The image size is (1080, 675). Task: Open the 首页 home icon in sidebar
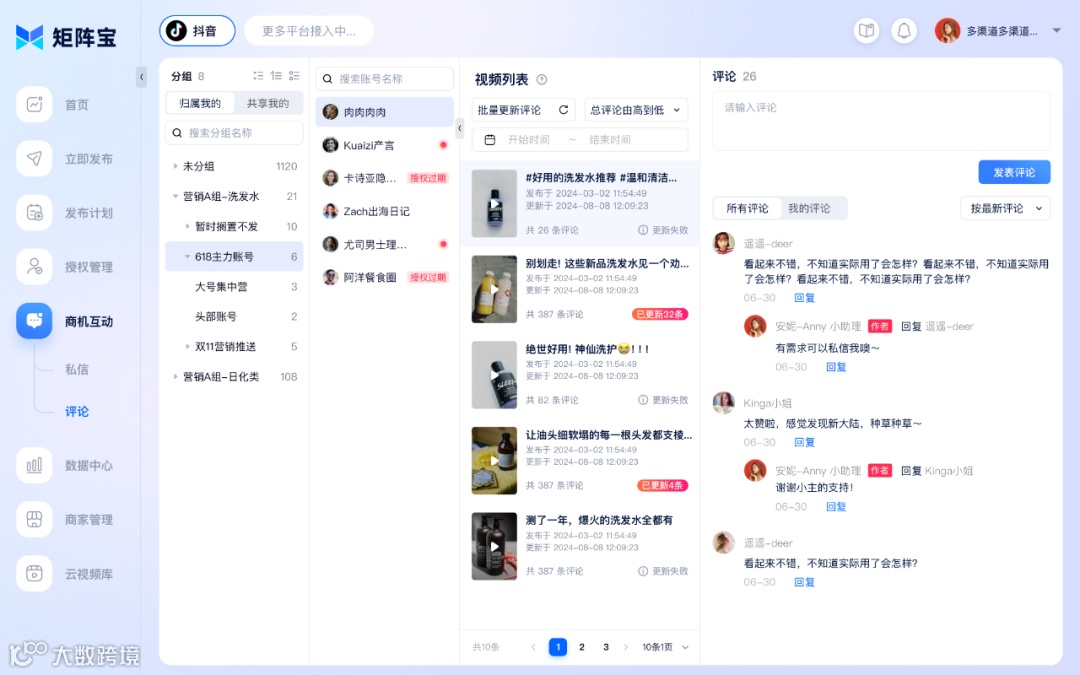(34, 103)
